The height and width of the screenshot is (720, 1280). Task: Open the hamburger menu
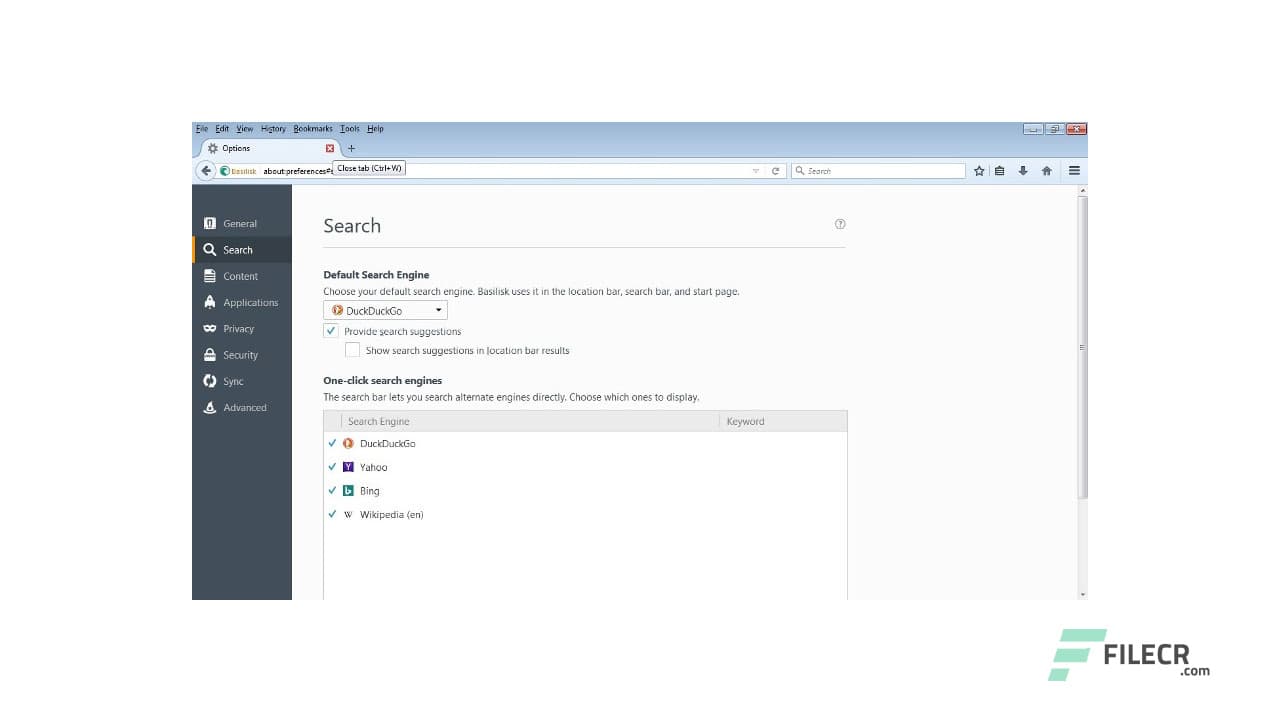click(x=1074, y=170)
